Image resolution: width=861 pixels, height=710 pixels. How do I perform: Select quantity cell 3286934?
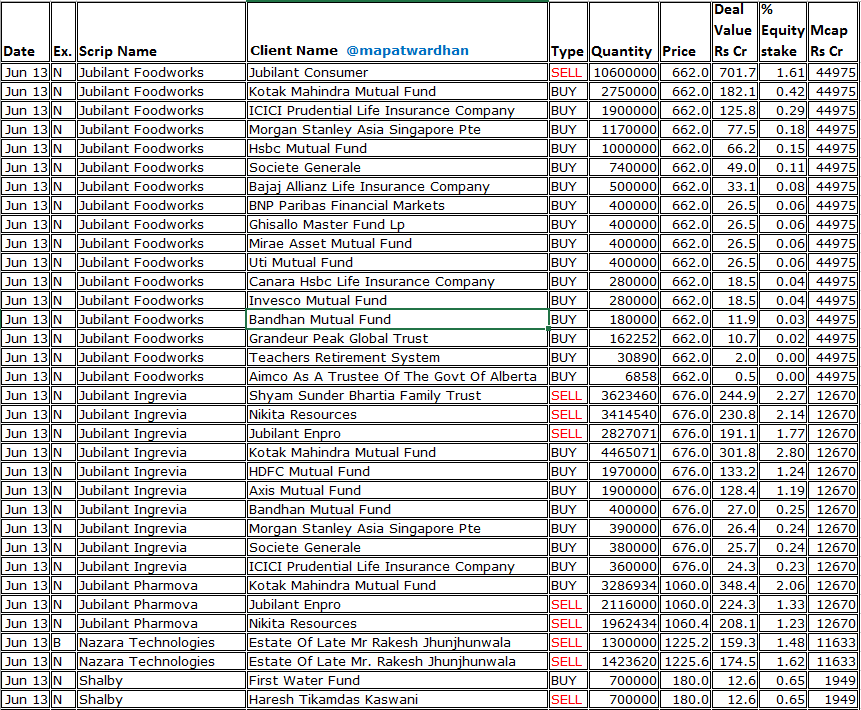pyautogui.click(x=624, y=585)
